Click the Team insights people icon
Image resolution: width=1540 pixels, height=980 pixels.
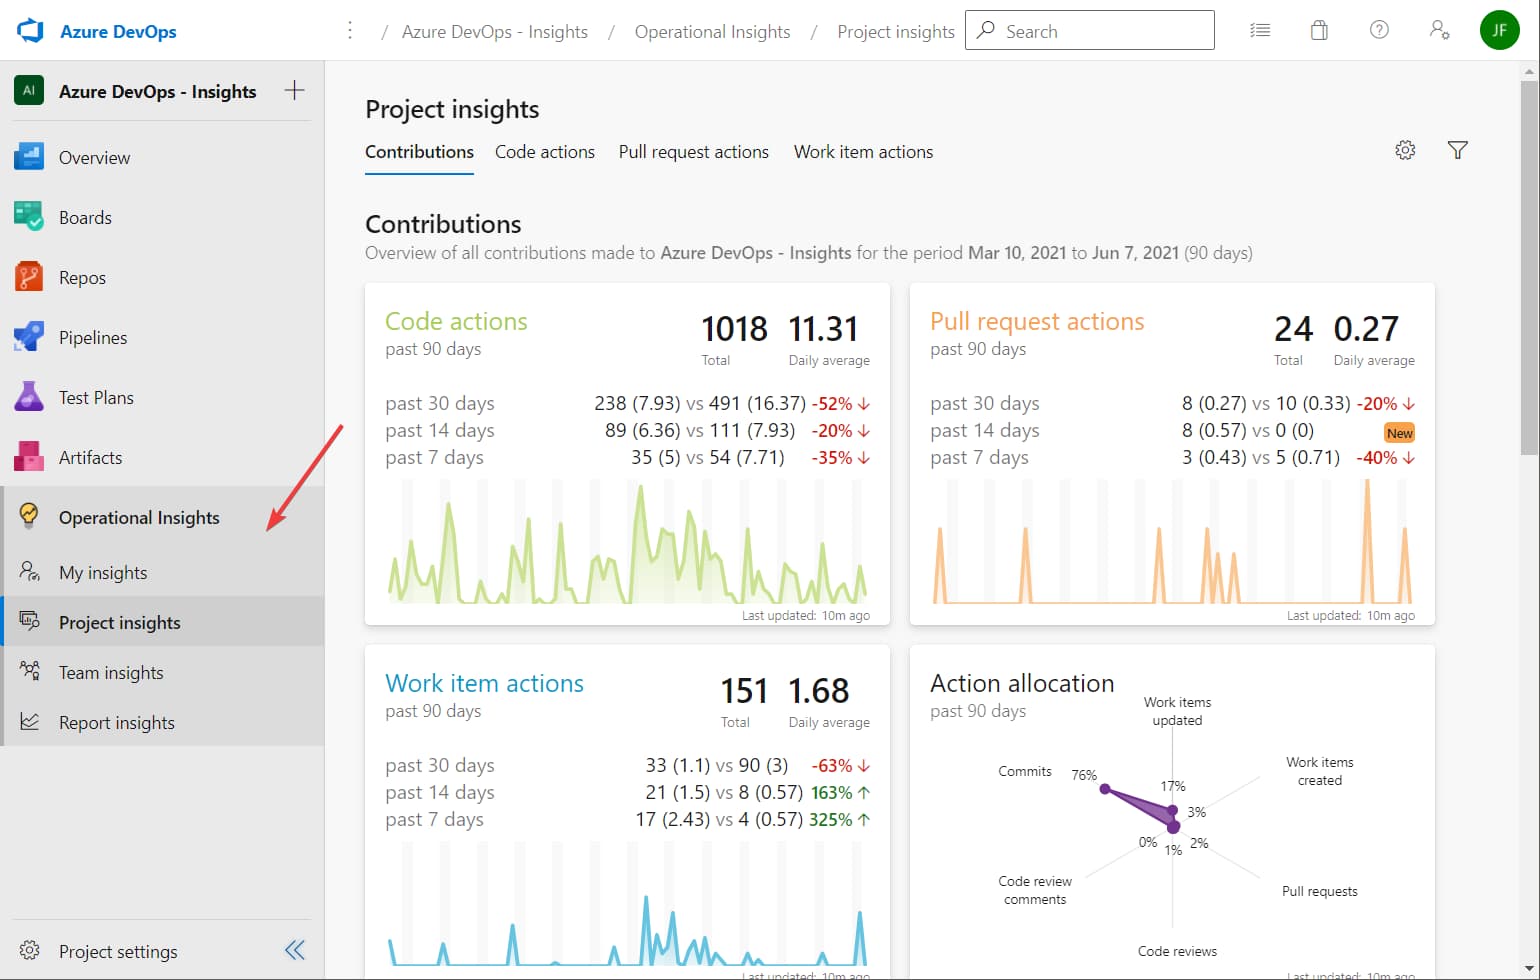pyautogui.click(x=30, y=671)
